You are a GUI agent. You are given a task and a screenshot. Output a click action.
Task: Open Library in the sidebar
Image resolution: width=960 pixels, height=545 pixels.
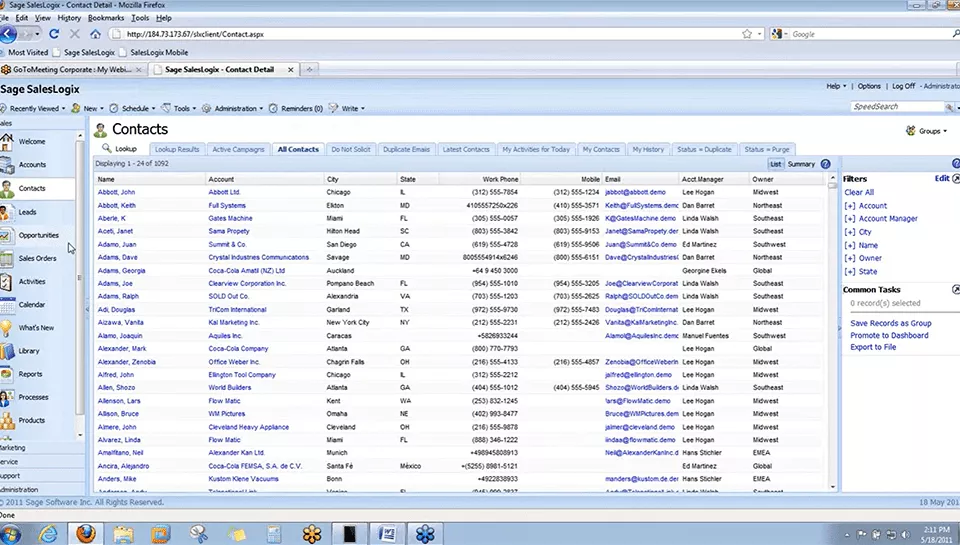coord(28,351)
